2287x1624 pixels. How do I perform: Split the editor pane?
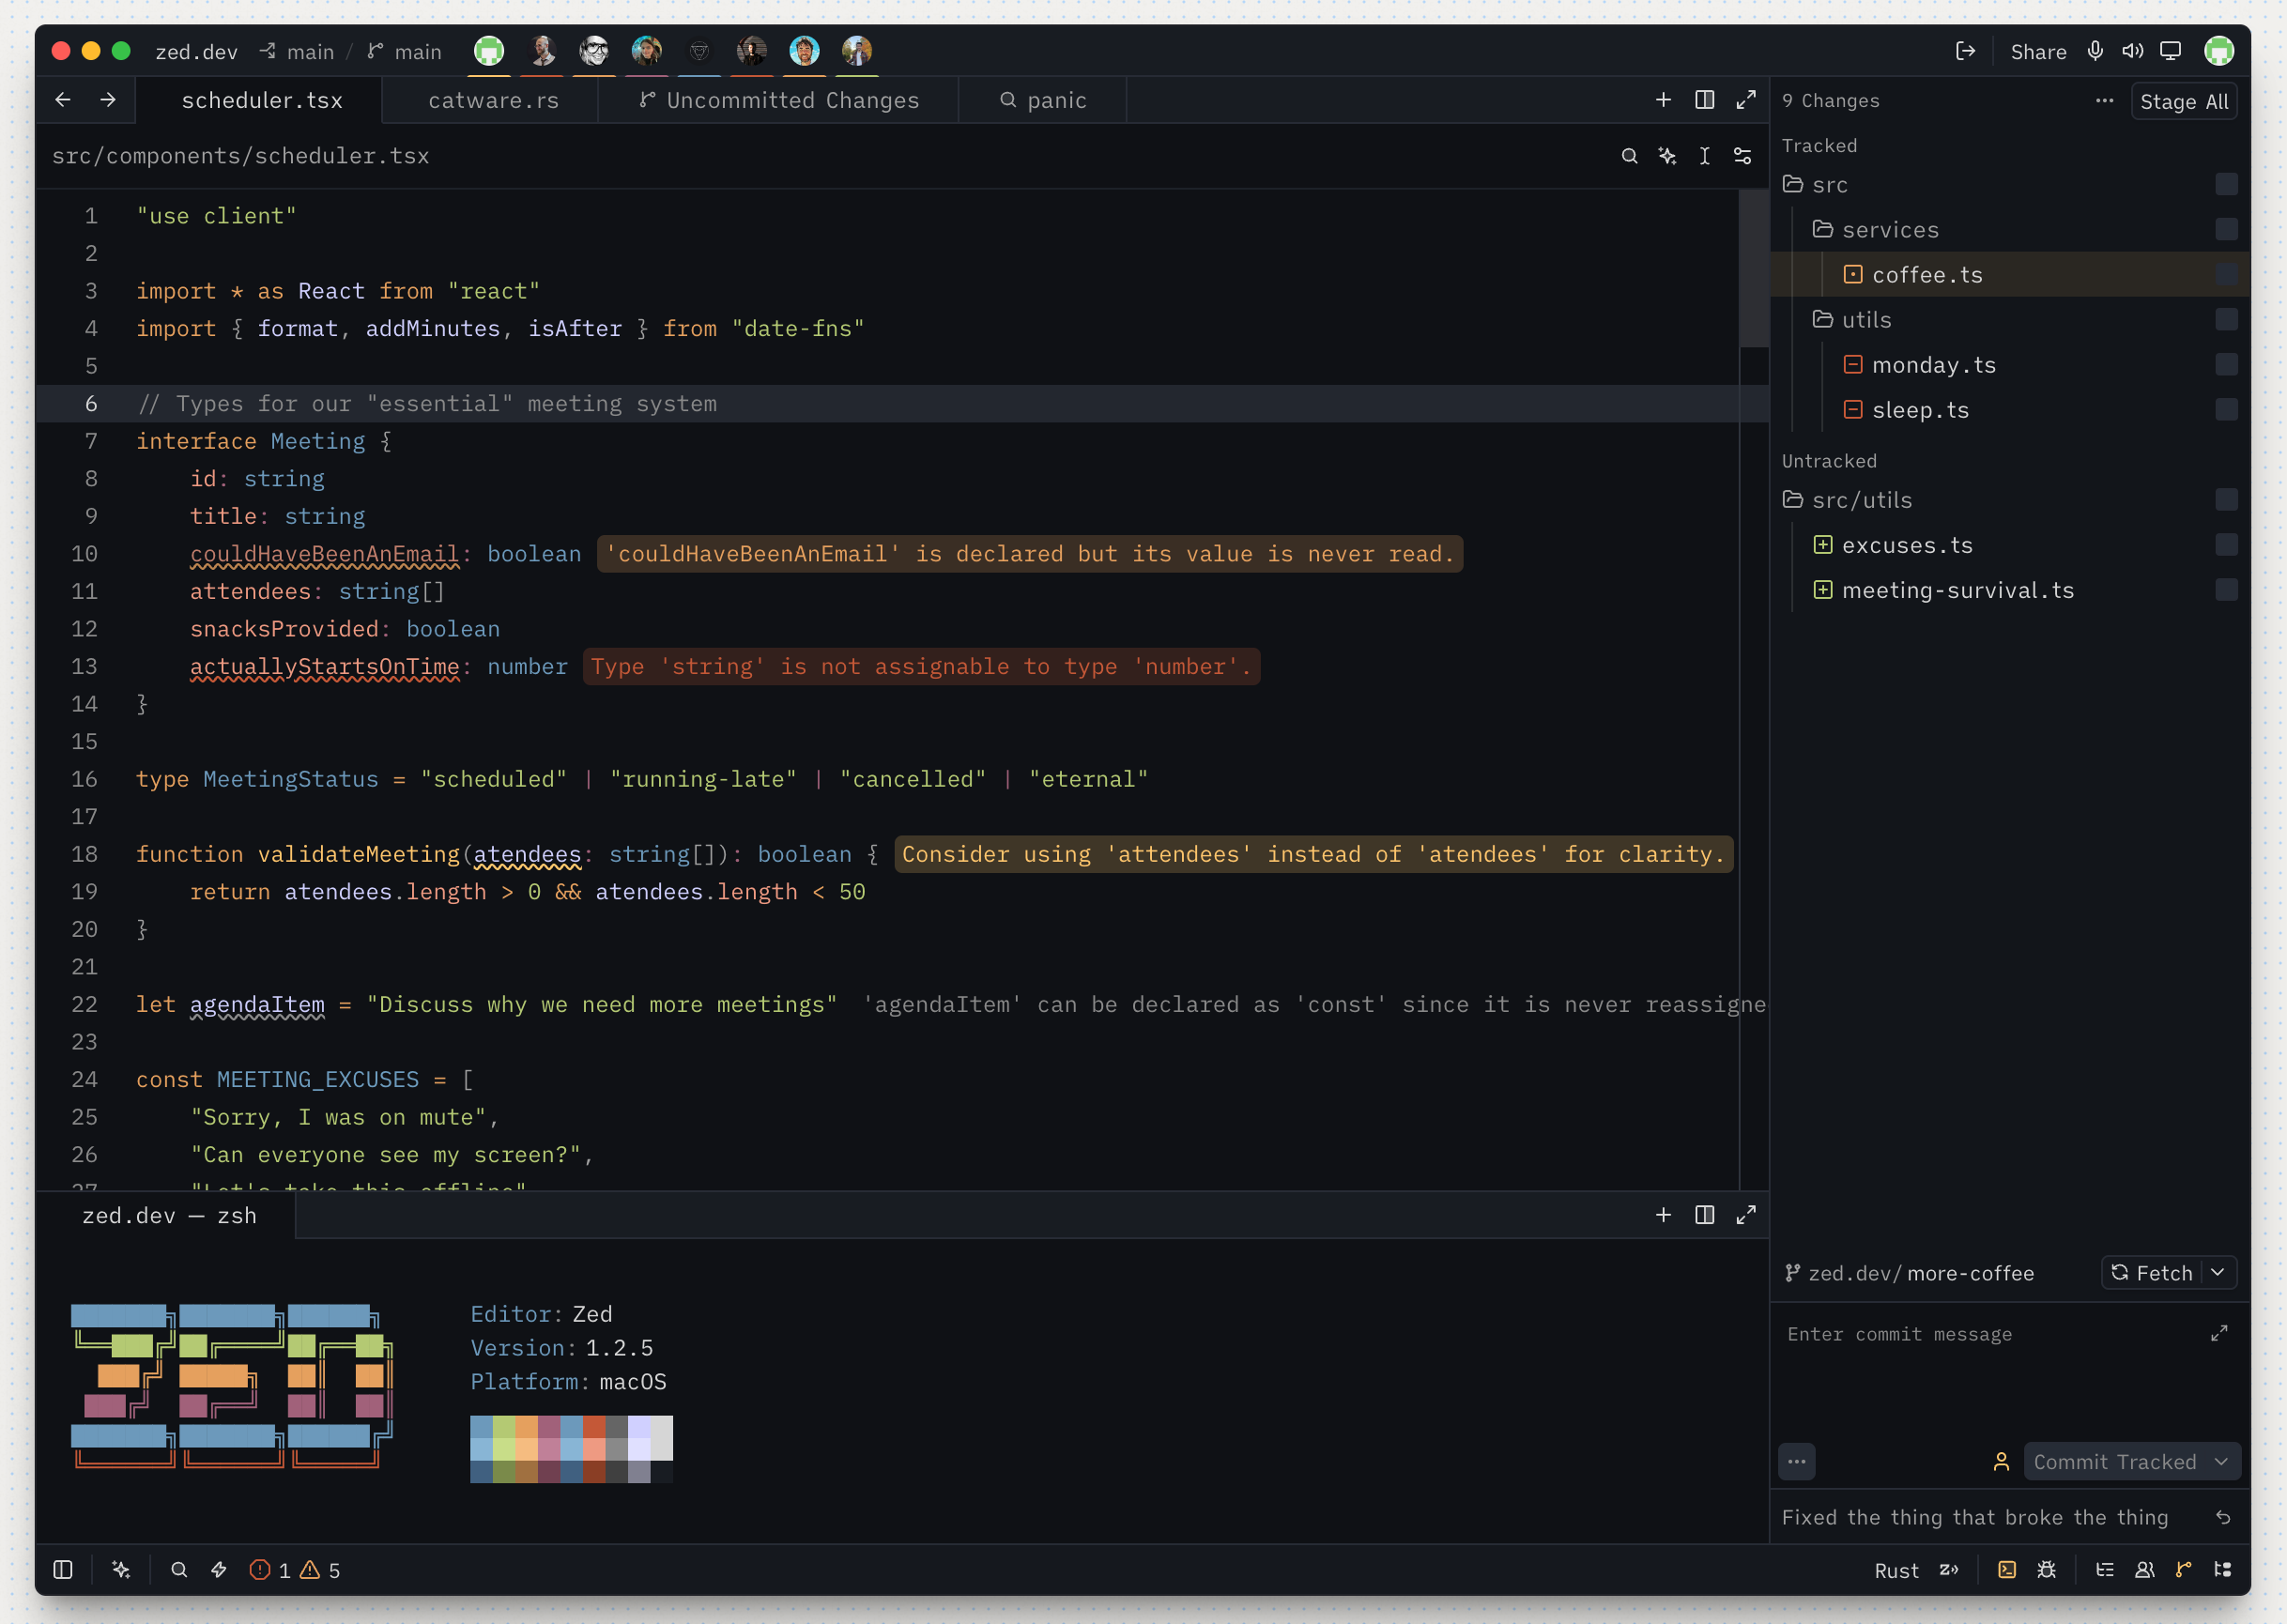click(1705, 100)
